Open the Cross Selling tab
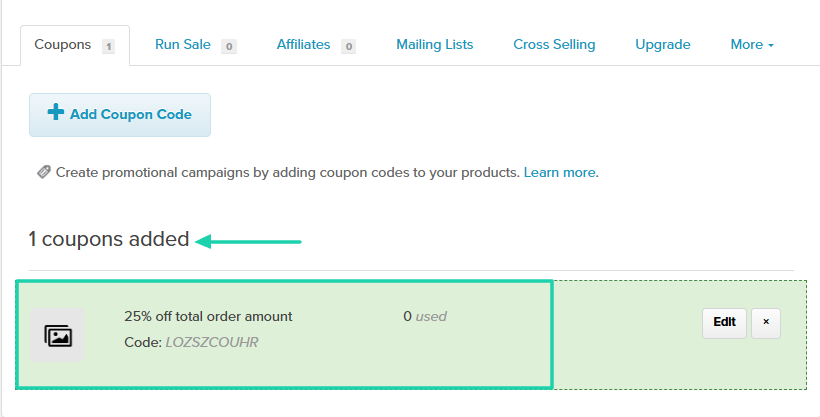Viewport: 820px width, 417px height. 554,45
